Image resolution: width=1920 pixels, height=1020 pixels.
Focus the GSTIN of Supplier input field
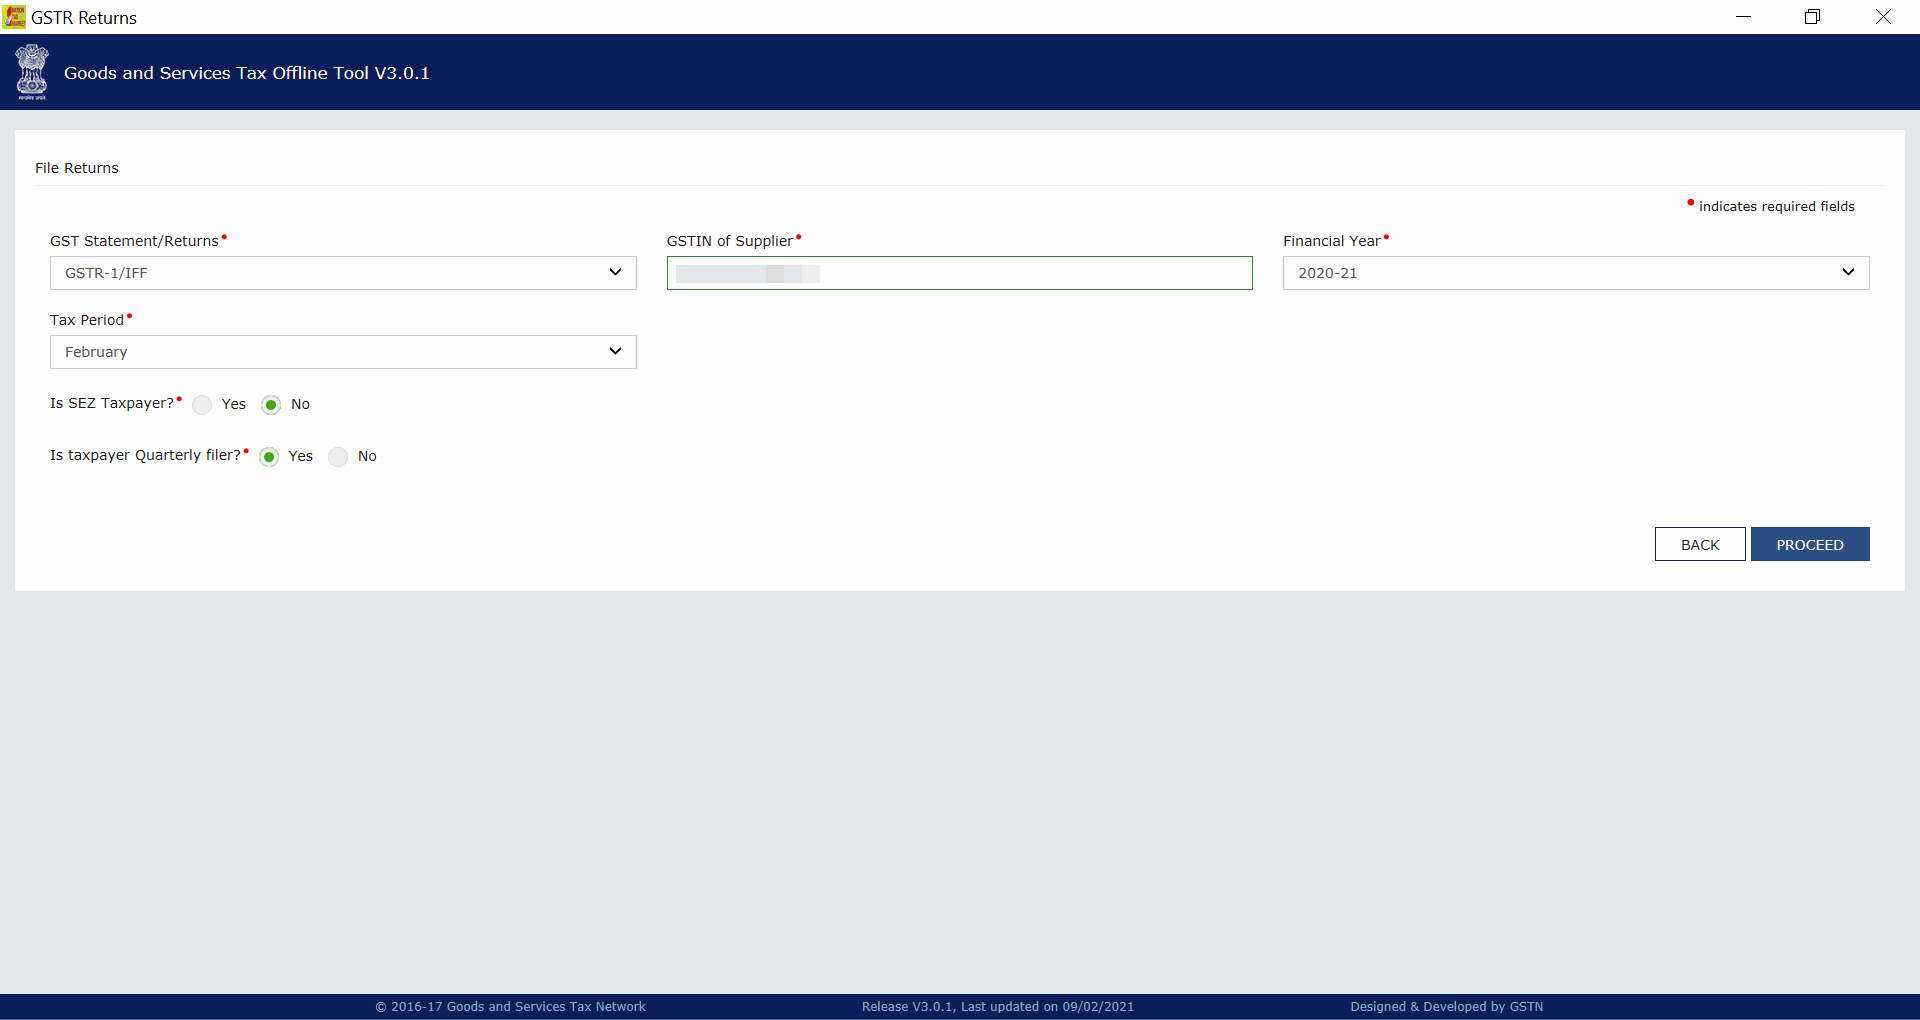959,273
